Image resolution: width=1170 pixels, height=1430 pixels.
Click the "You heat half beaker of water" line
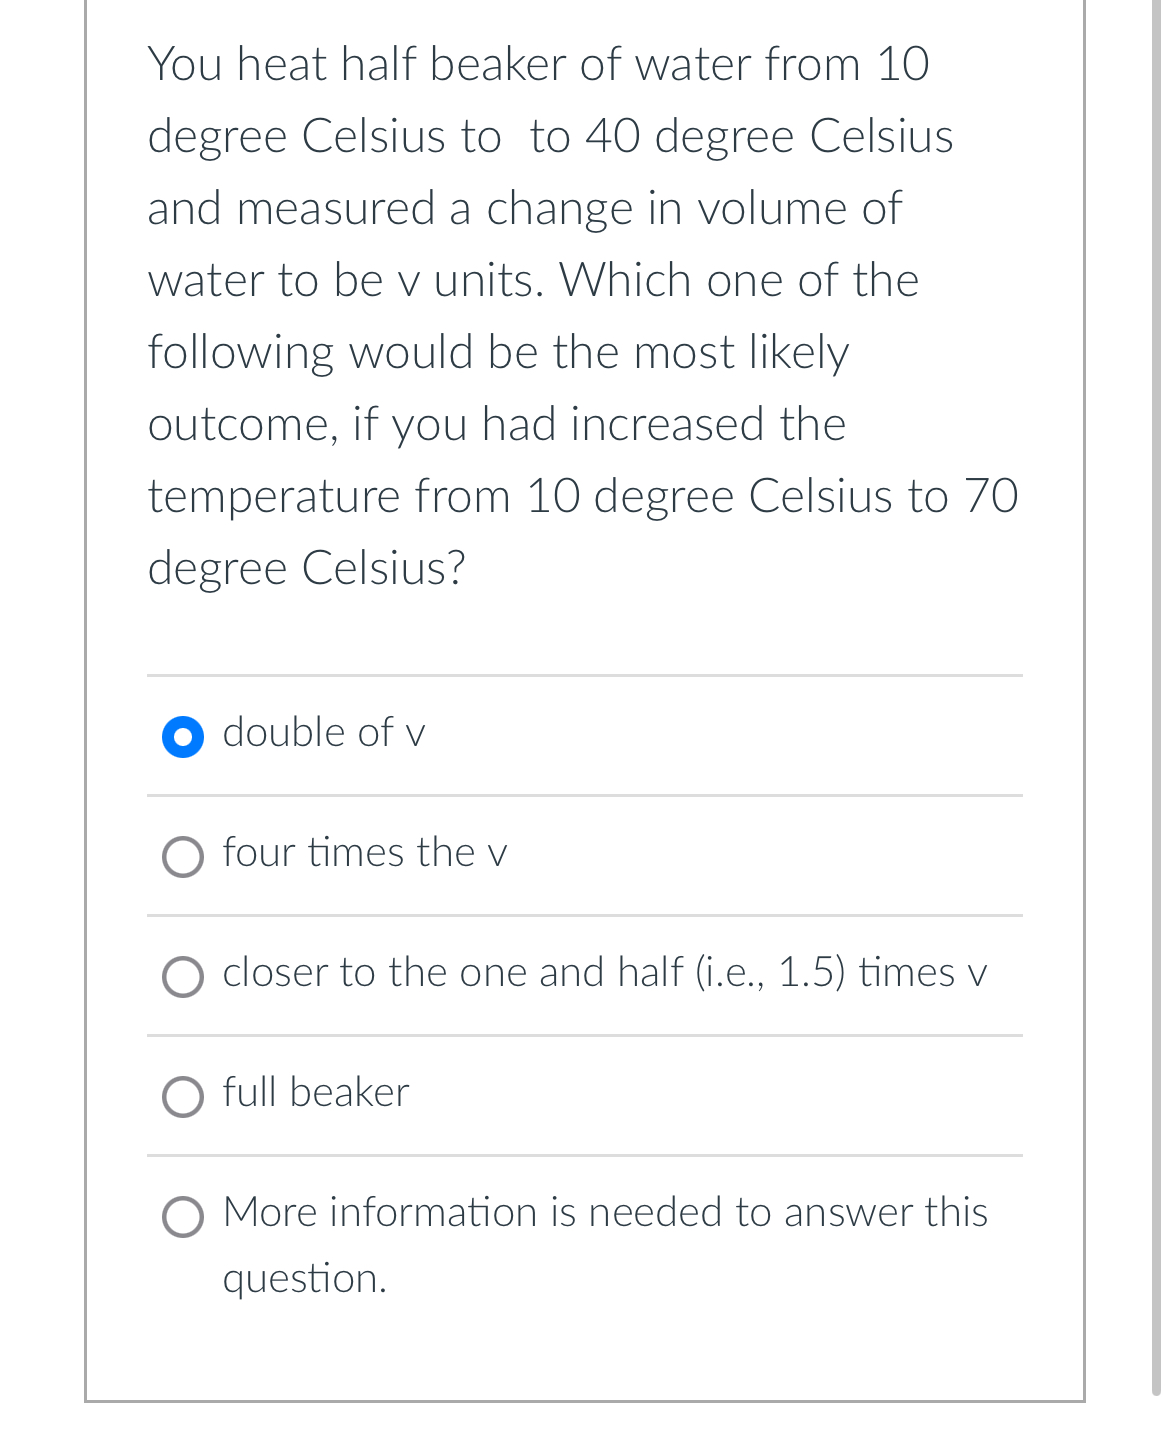tap(539, 64)
